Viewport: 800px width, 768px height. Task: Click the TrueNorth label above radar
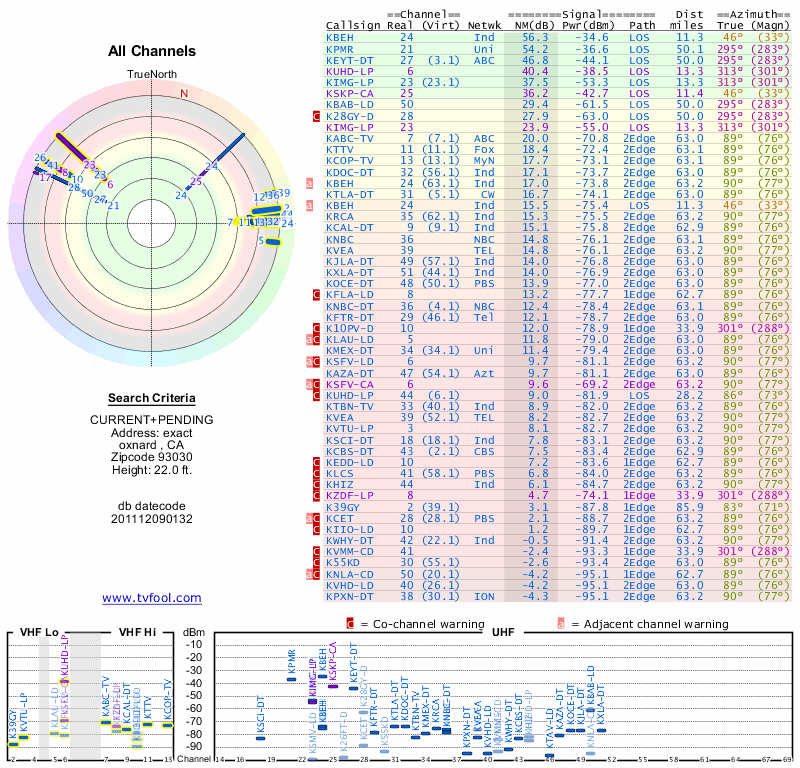[x=152, y=75]
